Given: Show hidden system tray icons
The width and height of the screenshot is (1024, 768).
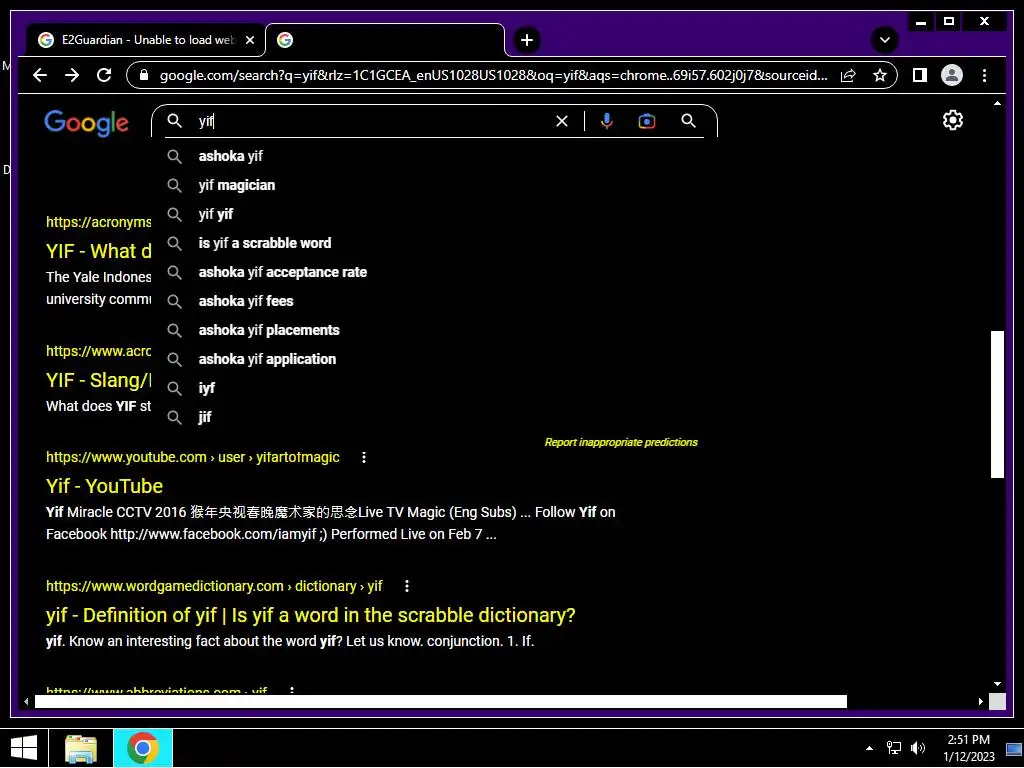Looking at the screenshot, I should click(869, 748).
